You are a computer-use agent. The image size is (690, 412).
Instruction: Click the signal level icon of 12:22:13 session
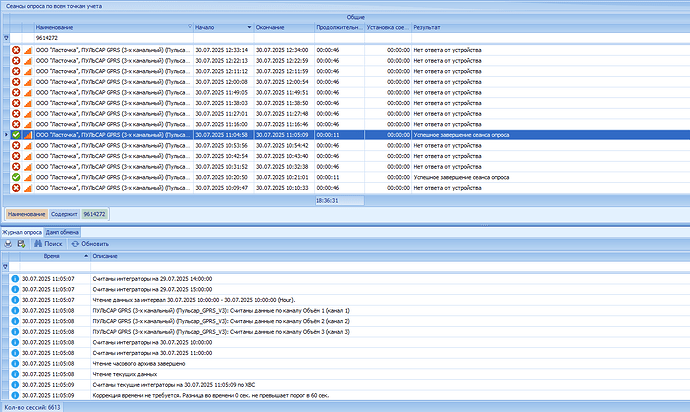pos(28,59)
